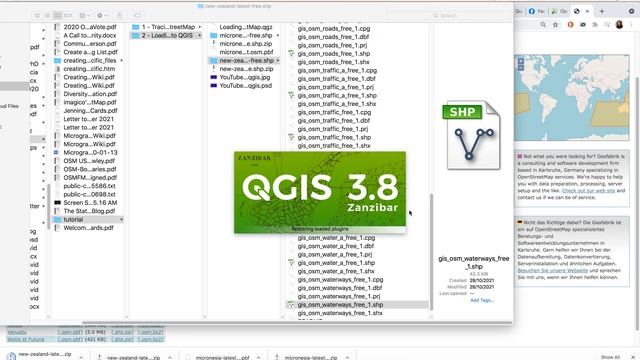
Task: Zoom in on the Geofabrik map
Action: pos(521,61)
